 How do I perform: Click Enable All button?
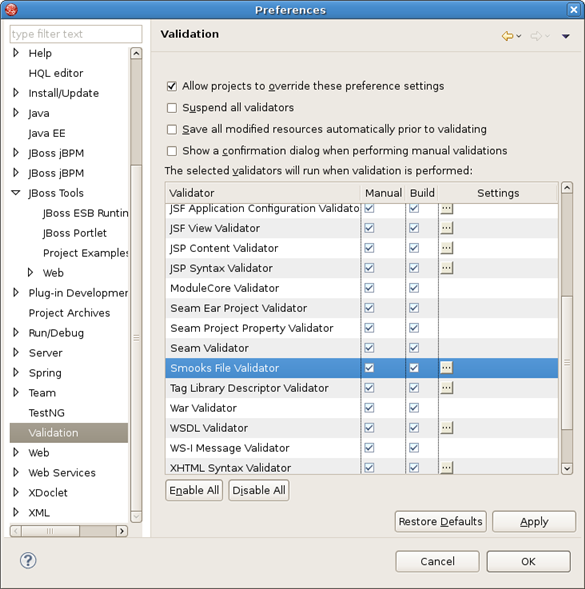point(194,490)
